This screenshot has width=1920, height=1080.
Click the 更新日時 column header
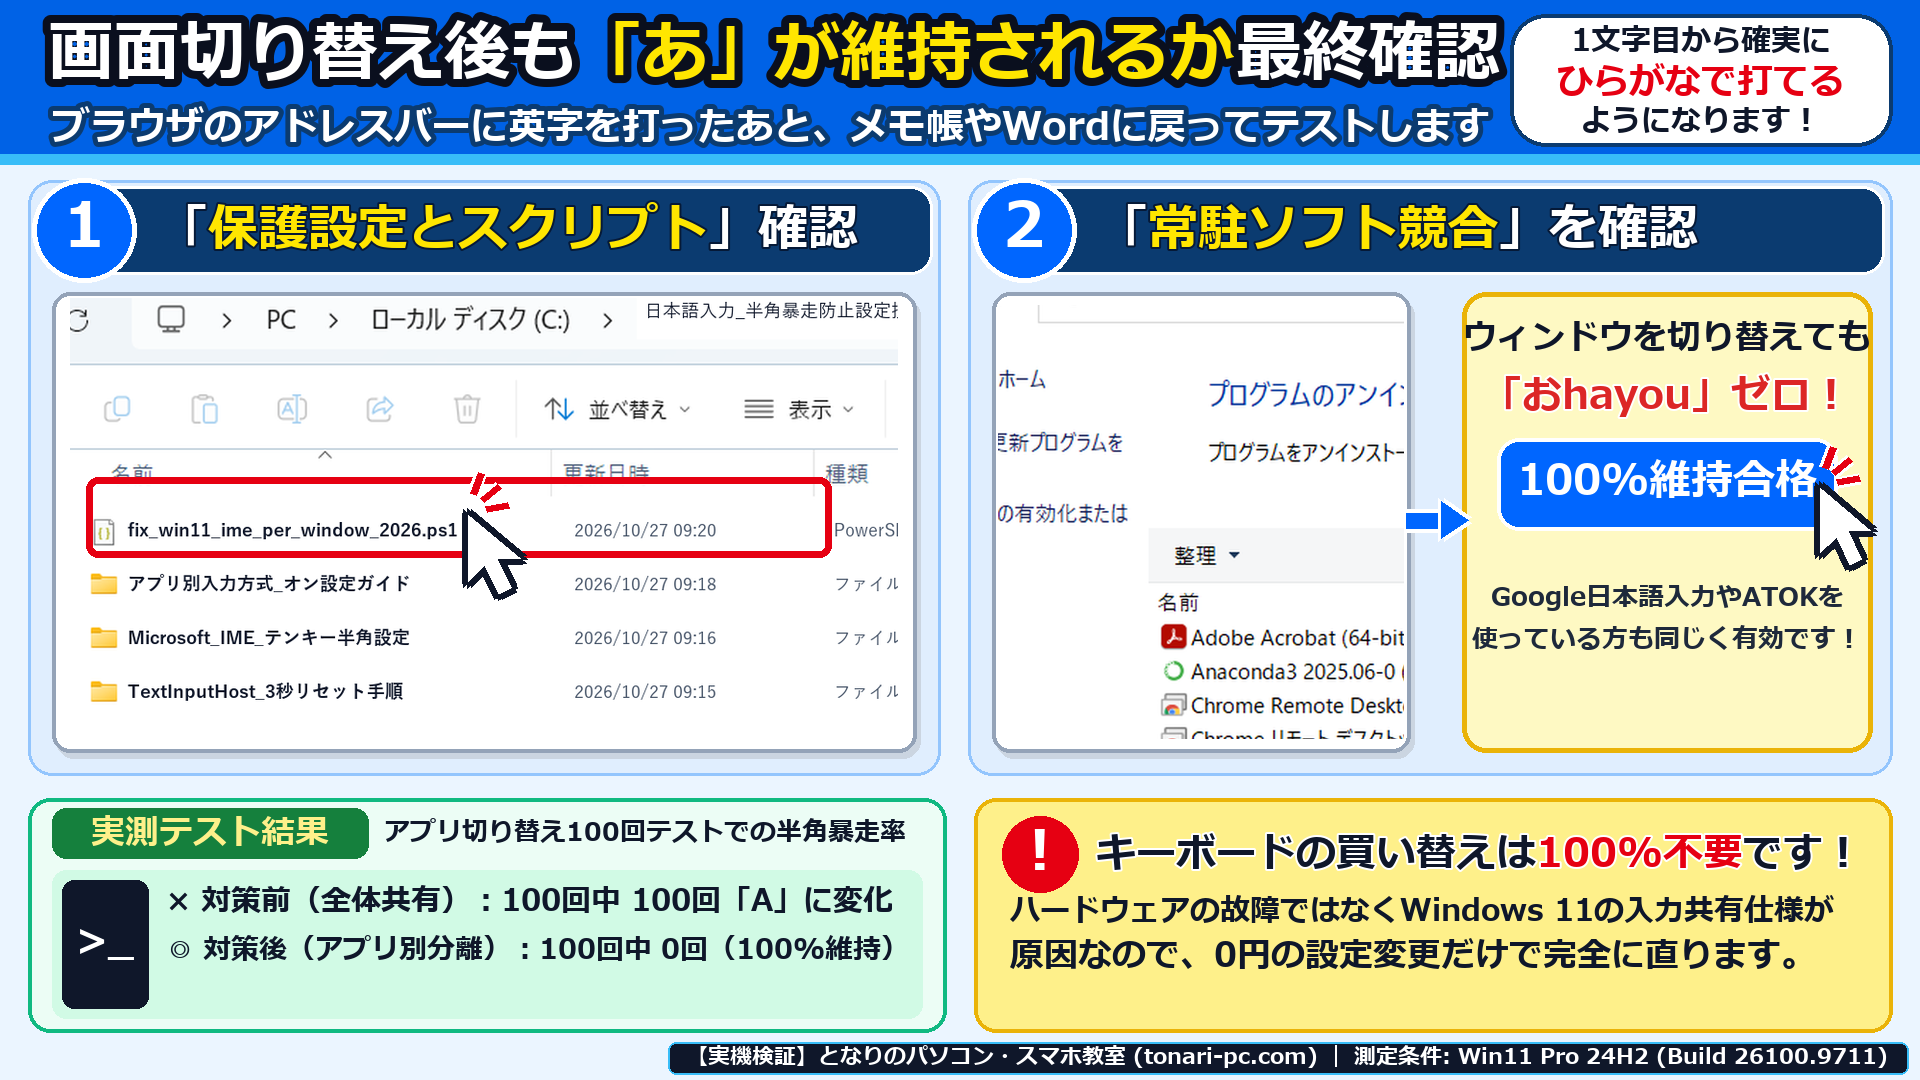coord(606,472)
